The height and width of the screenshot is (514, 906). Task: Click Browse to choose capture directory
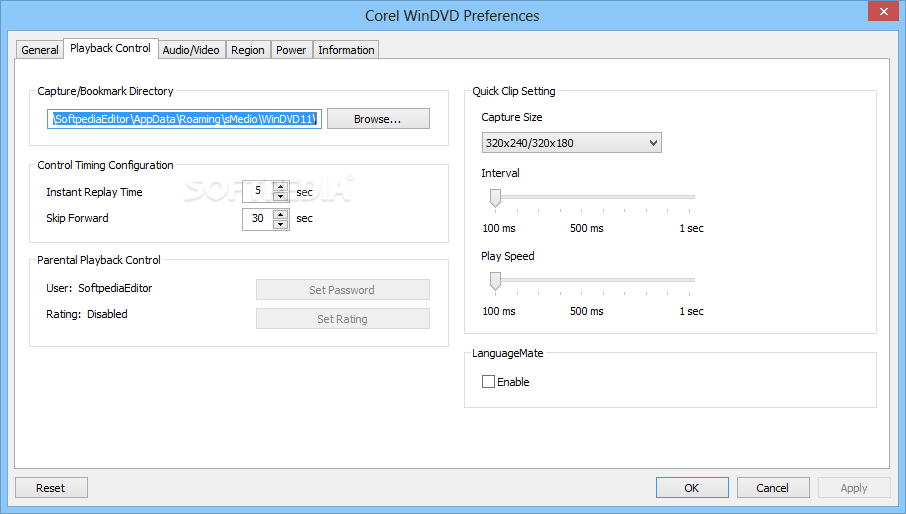tap(378, 119)
